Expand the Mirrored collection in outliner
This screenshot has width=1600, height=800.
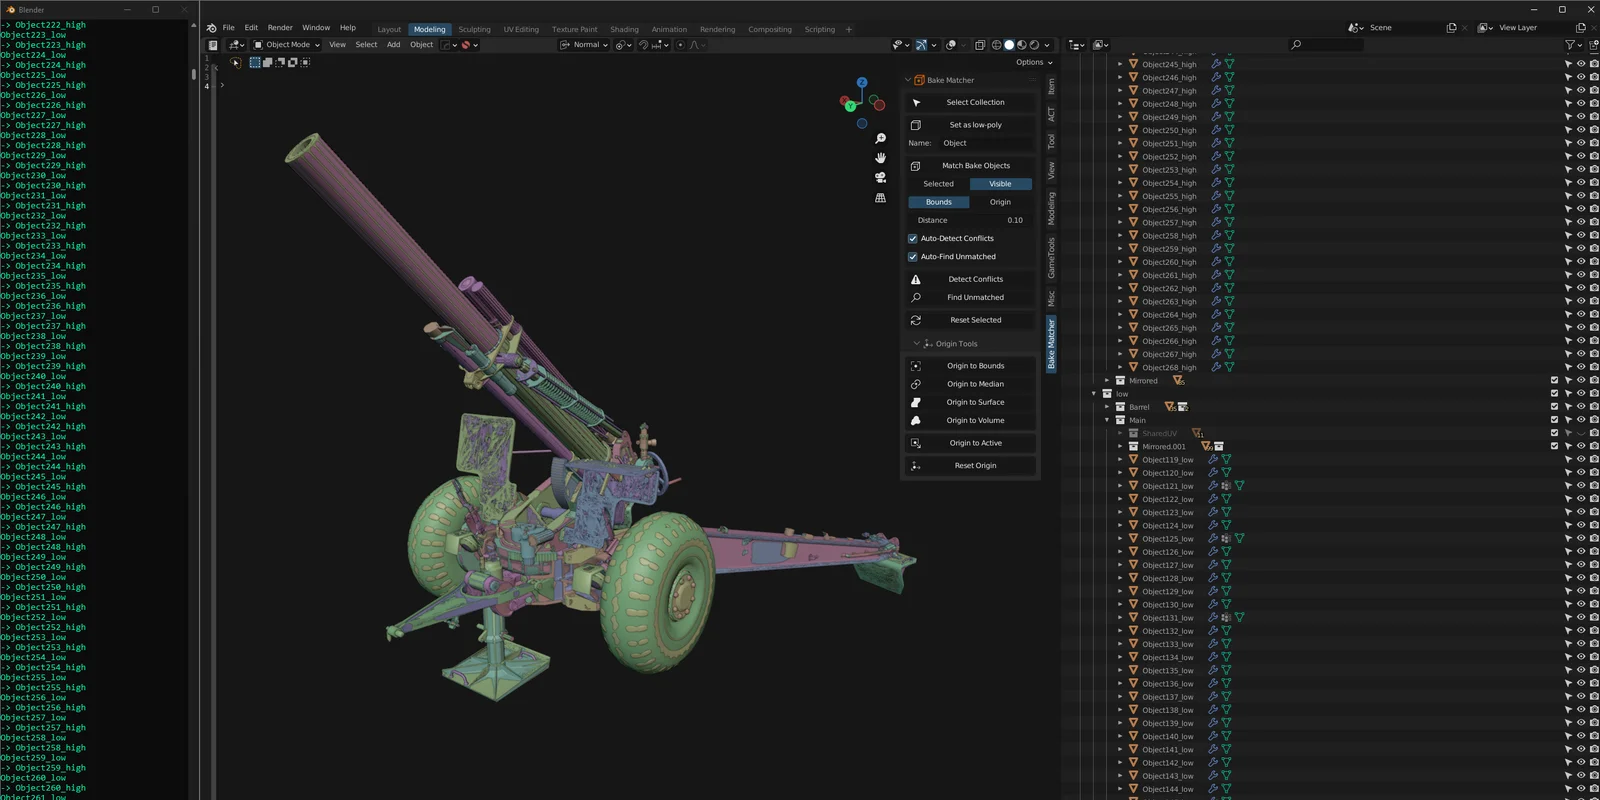tap(1107, 381)
